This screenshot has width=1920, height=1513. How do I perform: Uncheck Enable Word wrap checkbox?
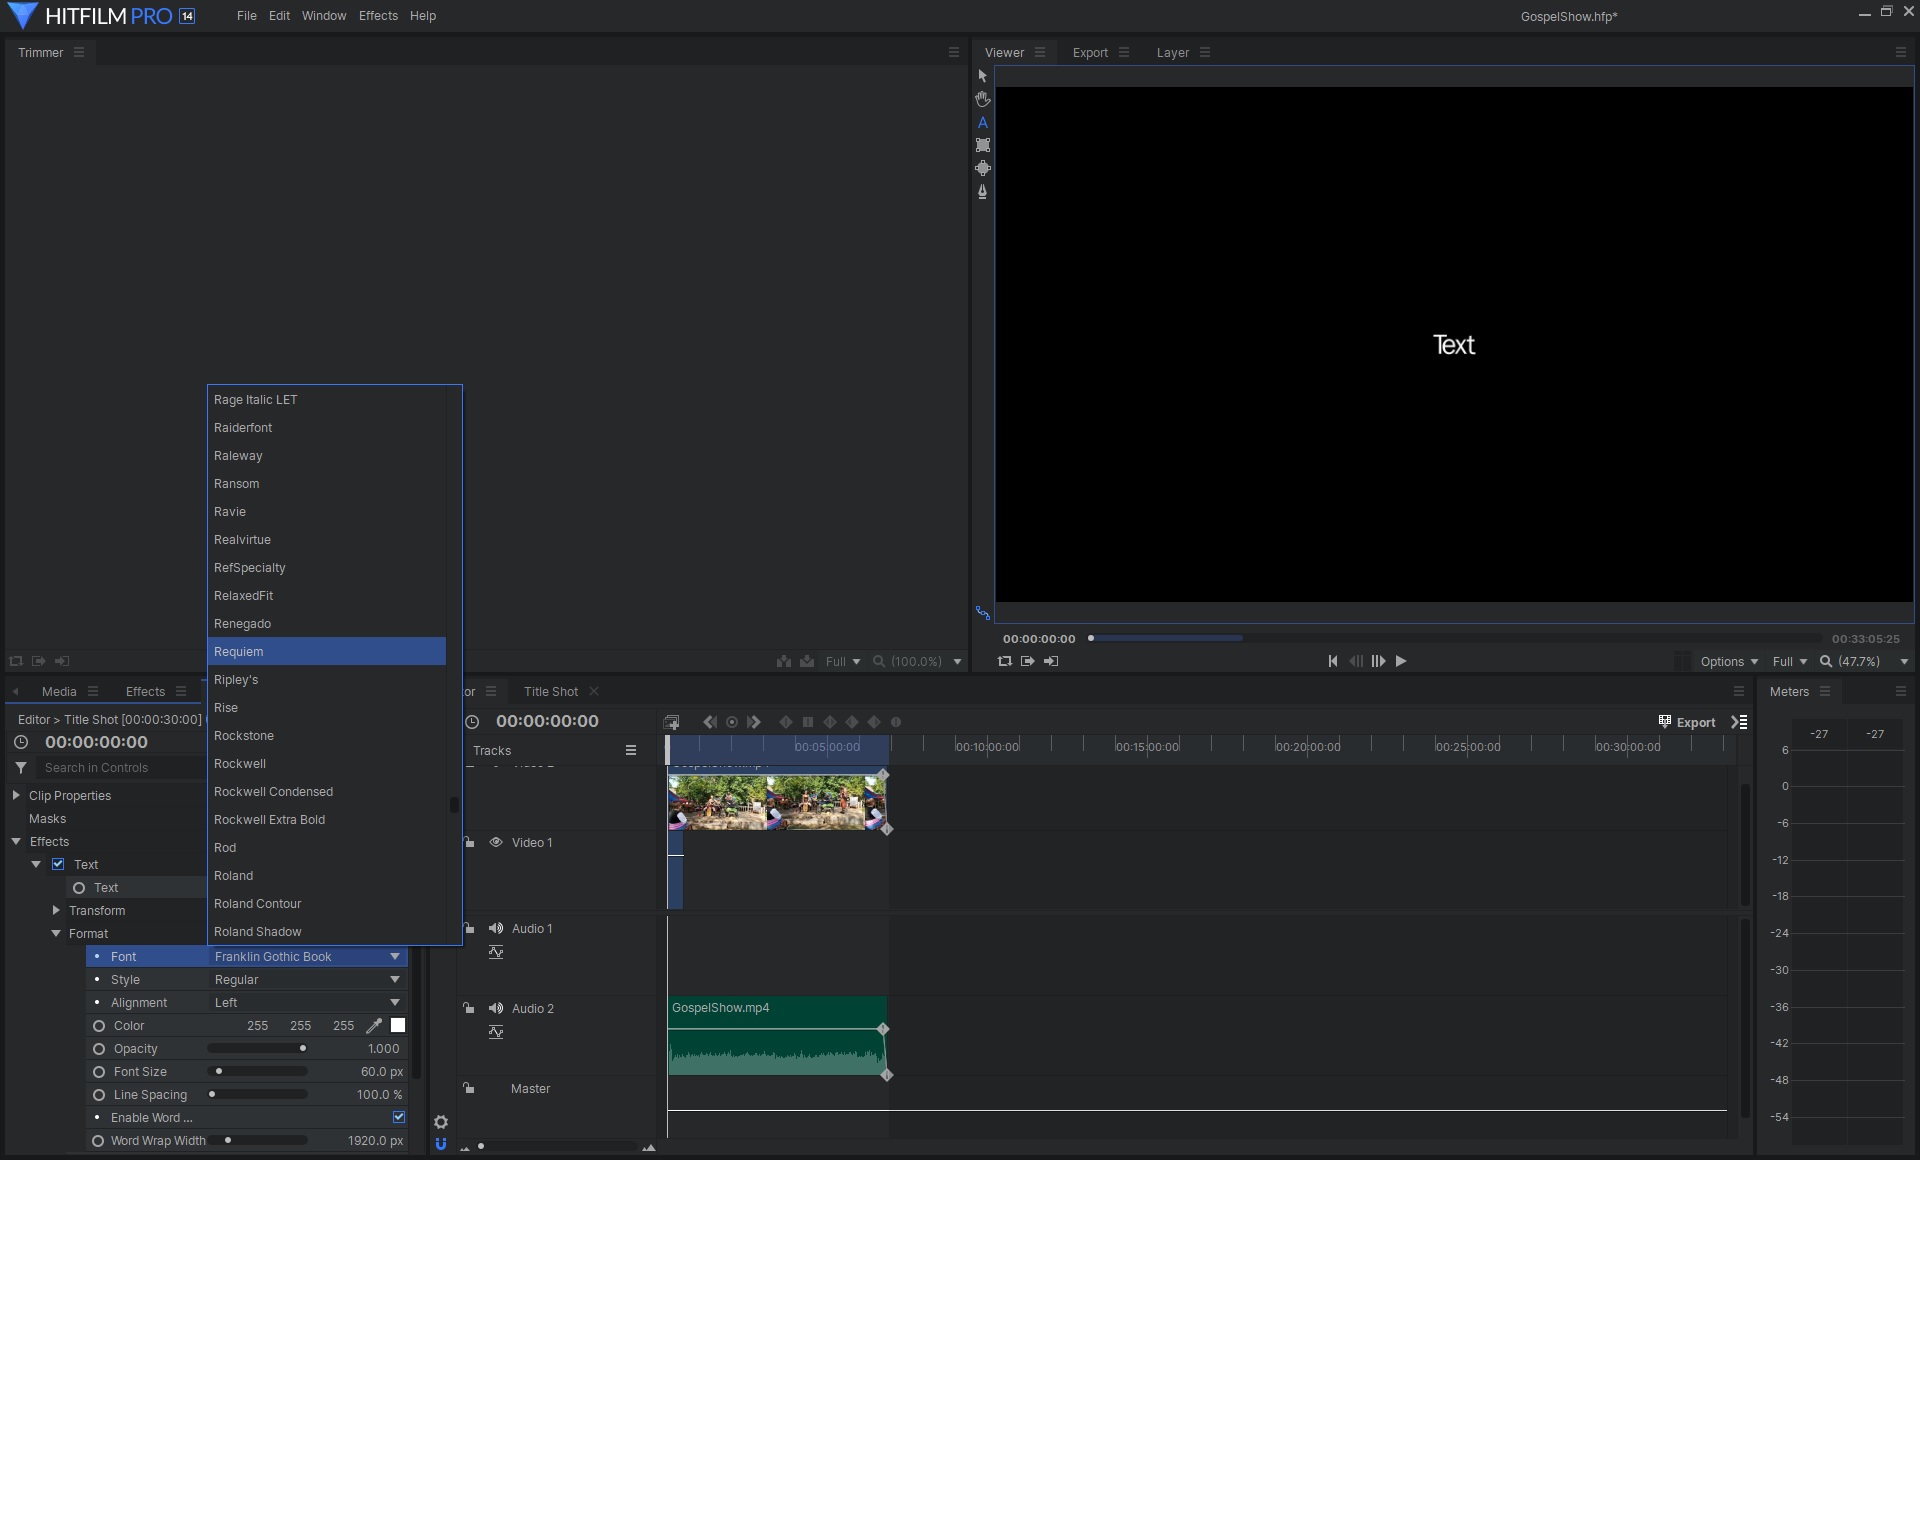[x=399, y=1117]
